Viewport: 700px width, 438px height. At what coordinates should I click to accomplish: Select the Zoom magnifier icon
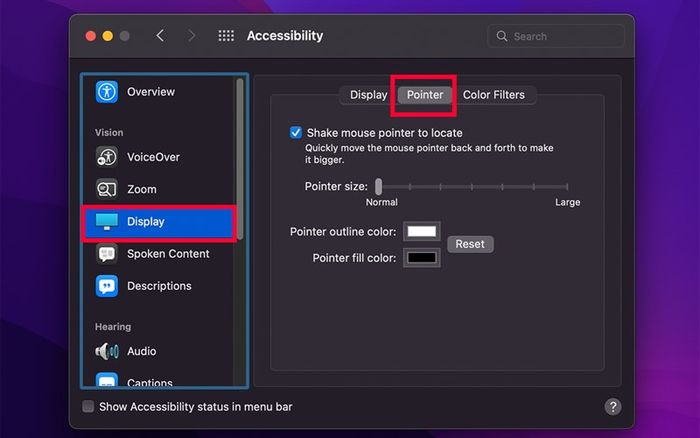point(107,189)
